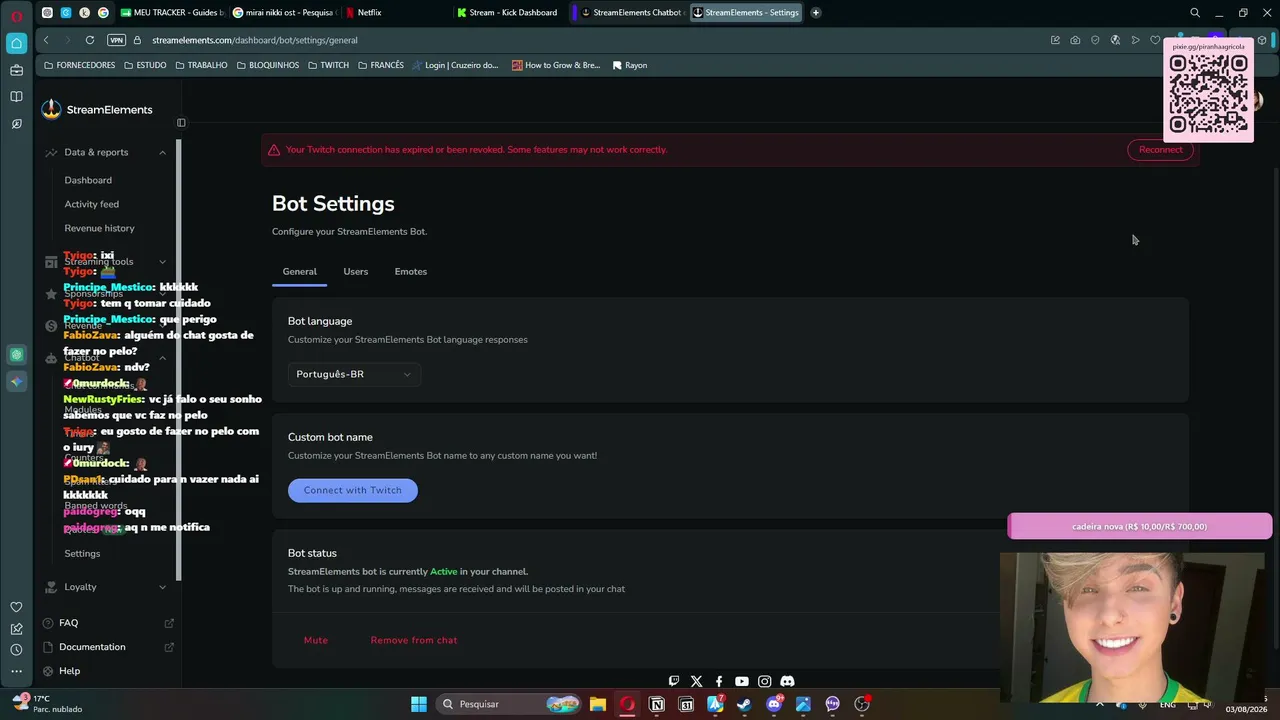Viewport: 1280px width, 720px height.
Task: Open the FORNECEDORES bookmarks folder
Action: click(x=79, y=65)
